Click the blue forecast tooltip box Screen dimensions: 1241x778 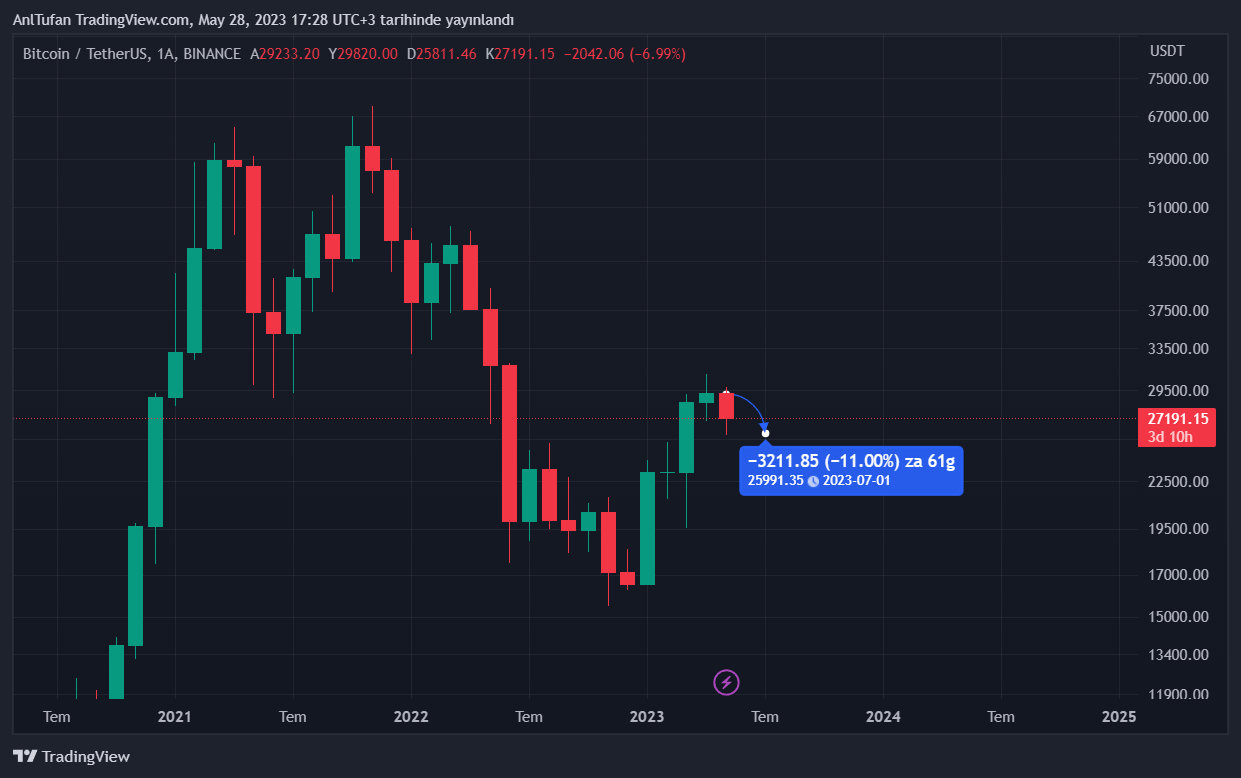pos(851,470)
